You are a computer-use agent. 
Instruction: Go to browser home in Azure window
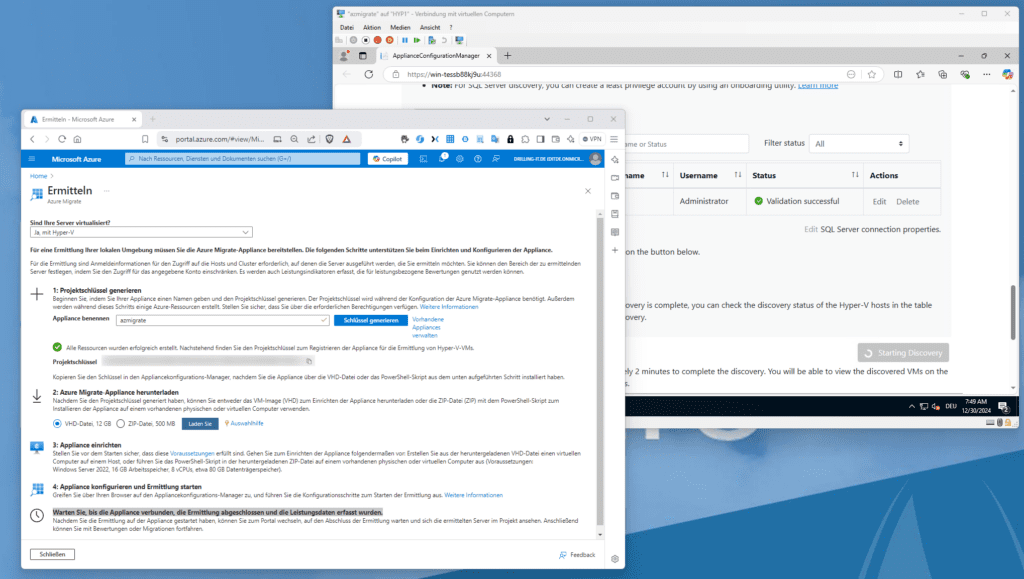78,139
